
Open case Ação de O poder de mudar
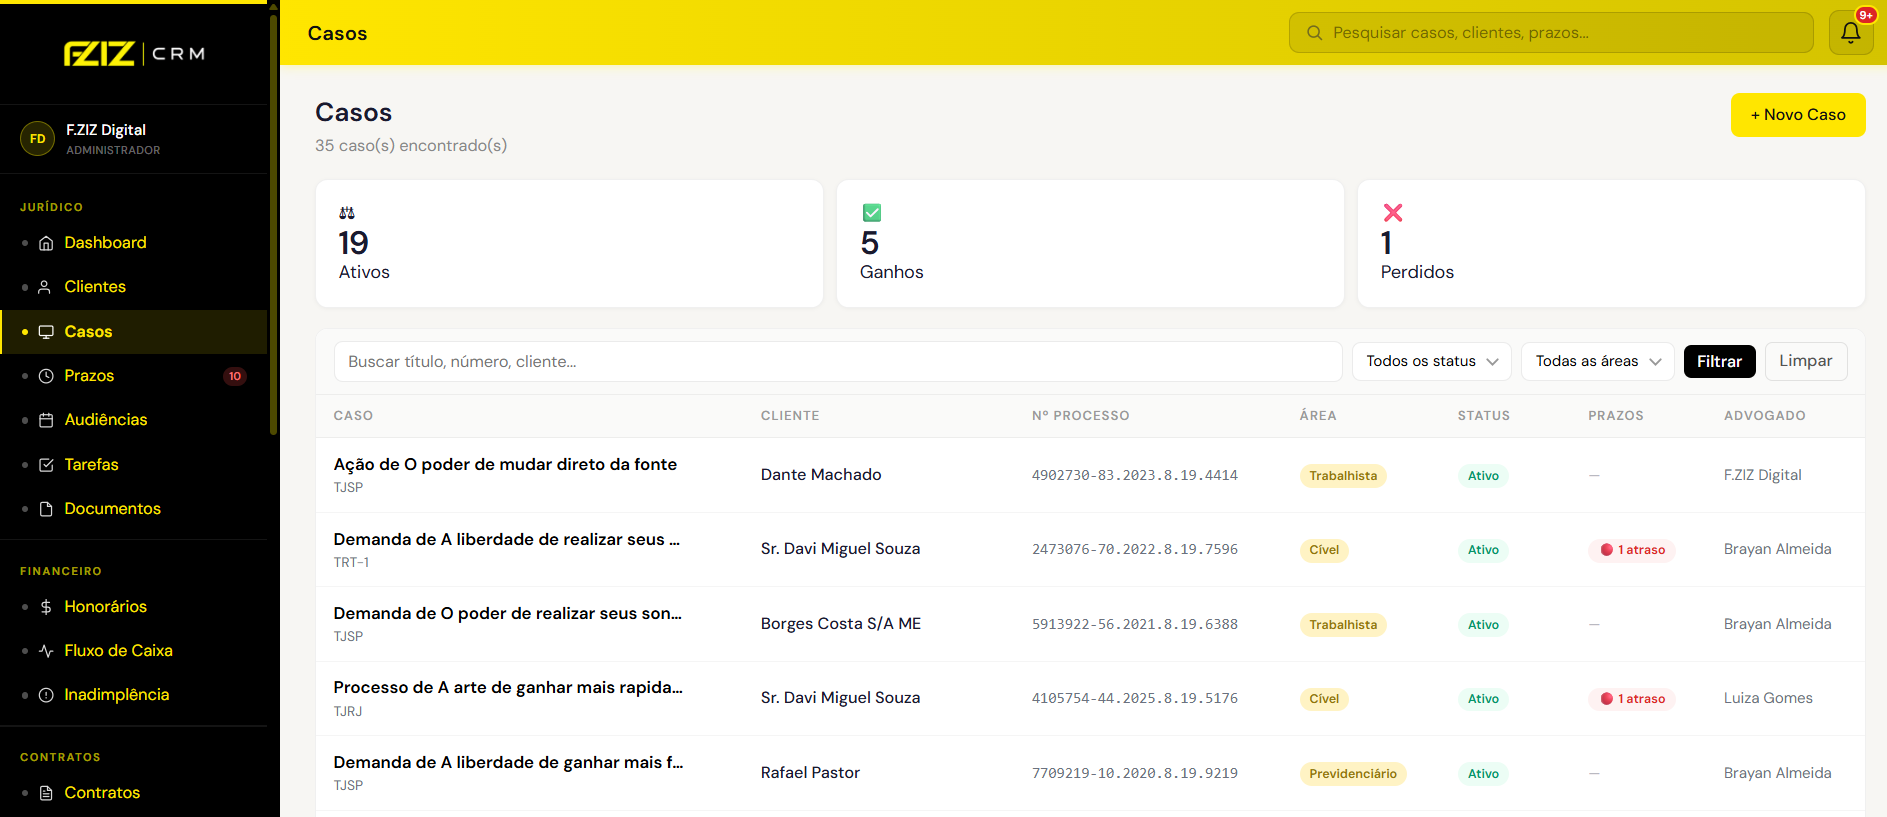click(x=505, y=465)
